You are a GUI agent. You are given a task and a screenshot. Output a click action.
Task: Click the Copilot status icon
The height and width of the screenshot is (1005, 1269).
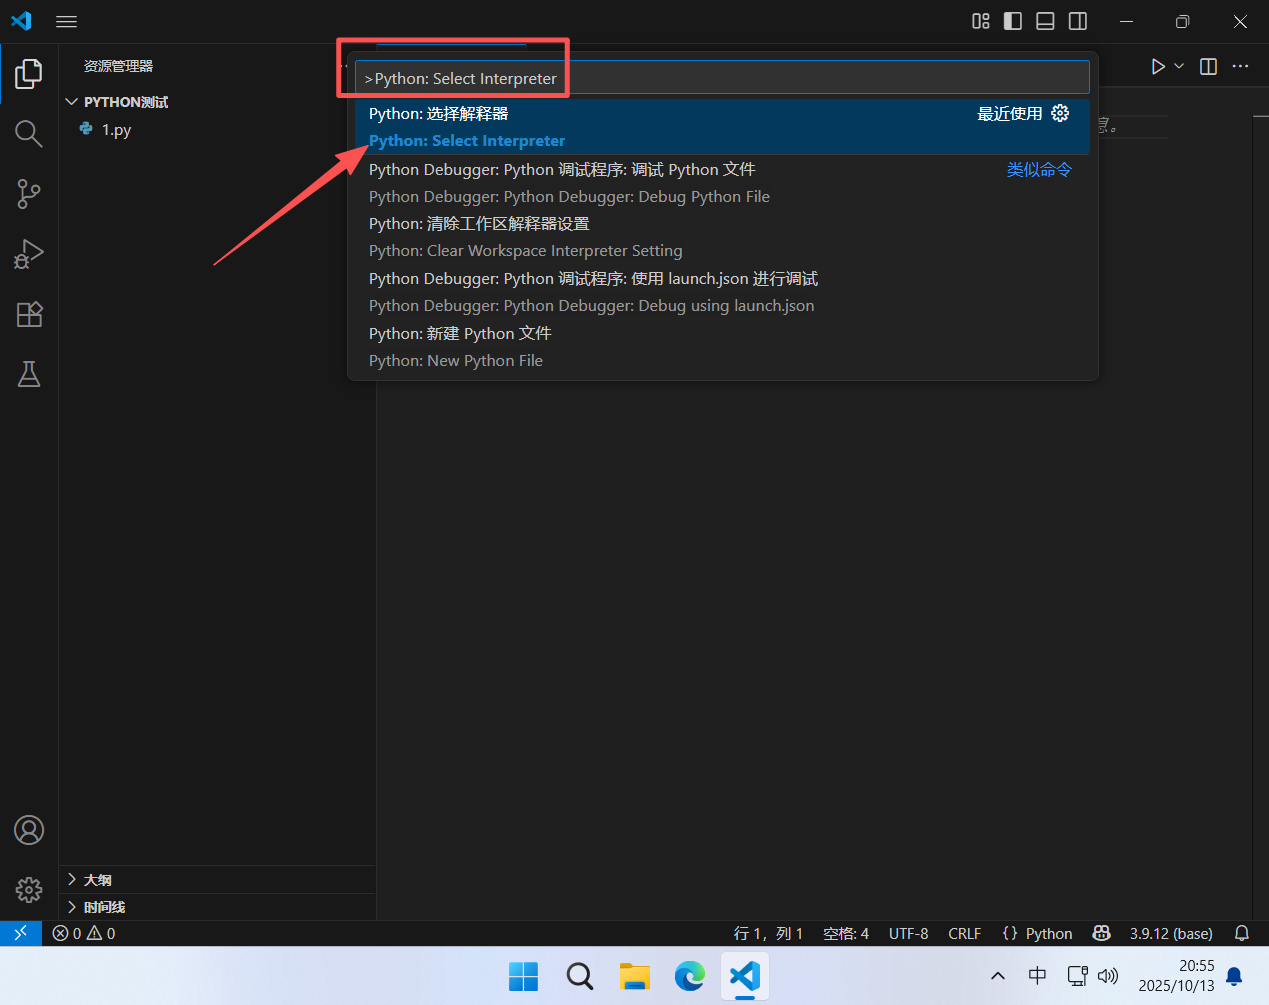point(1101,933)
